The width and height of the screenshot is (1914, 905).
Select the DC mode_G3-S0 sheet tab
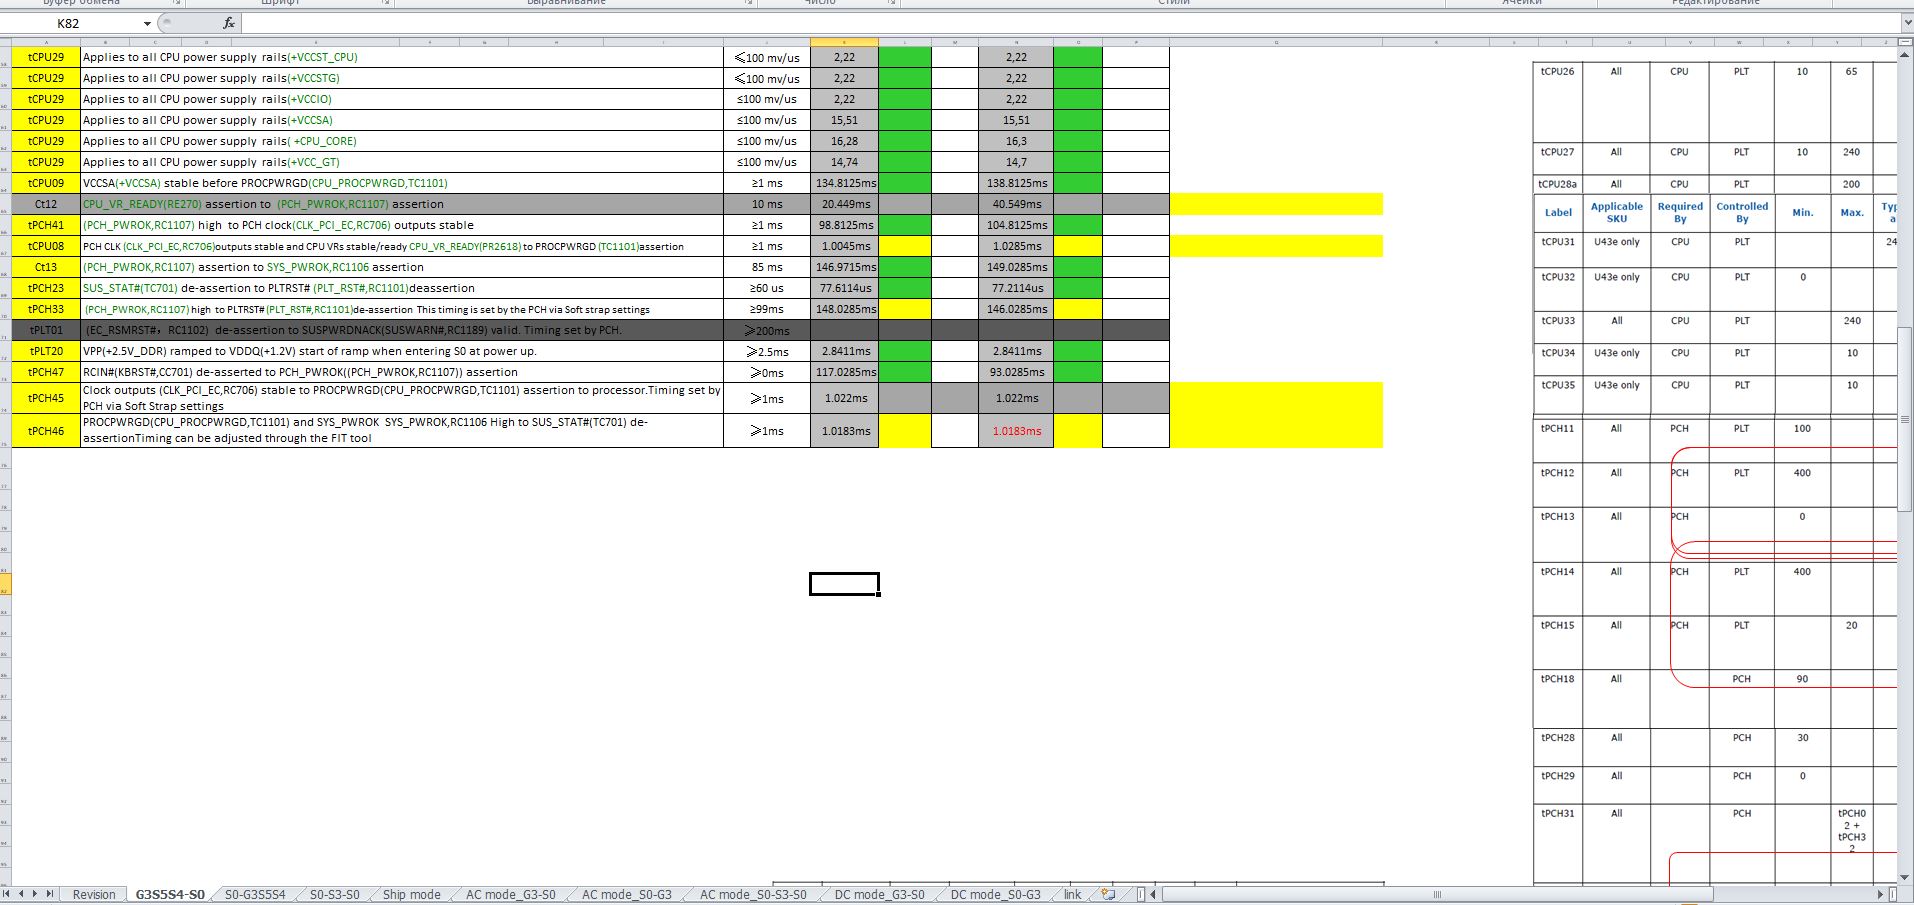(879, 894)
